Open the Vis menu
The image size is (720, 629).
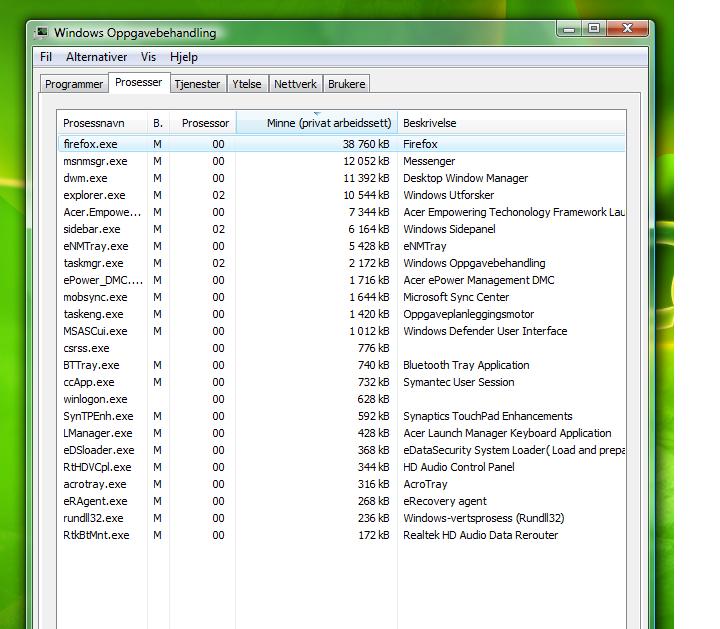[149, 58]
